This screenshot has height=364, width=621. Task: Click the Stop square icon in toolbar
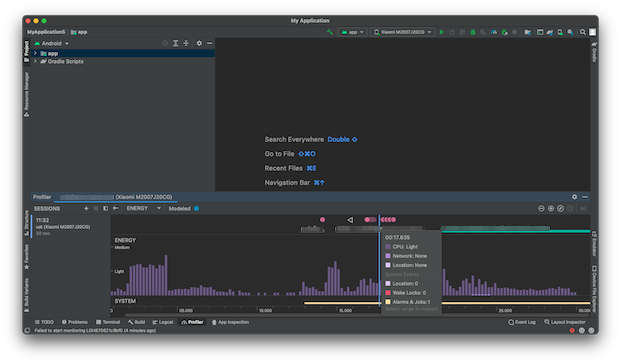(514, 32)
